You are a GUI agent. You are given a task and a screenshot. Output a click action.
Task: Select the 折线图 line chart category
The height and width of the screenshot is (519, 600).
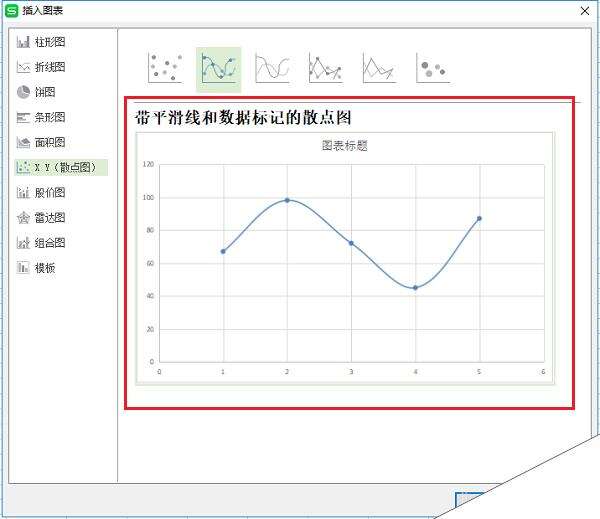click(x=41, y=67)
